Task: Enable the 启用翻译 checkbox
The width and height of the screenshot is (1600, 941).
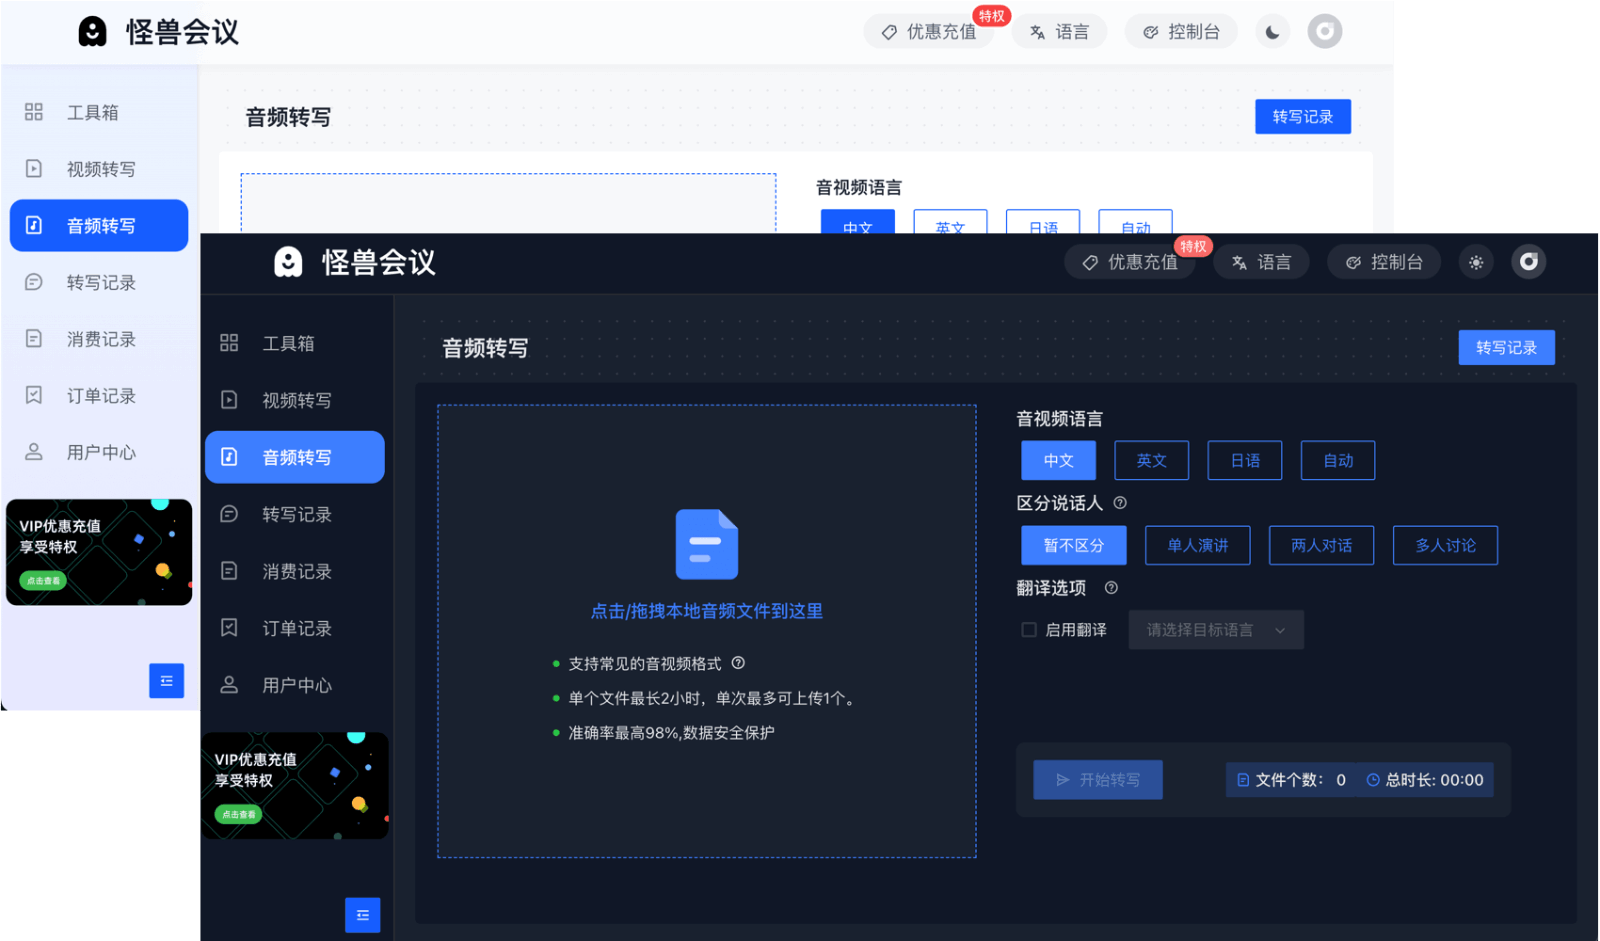Action: tap(1028, 629)
